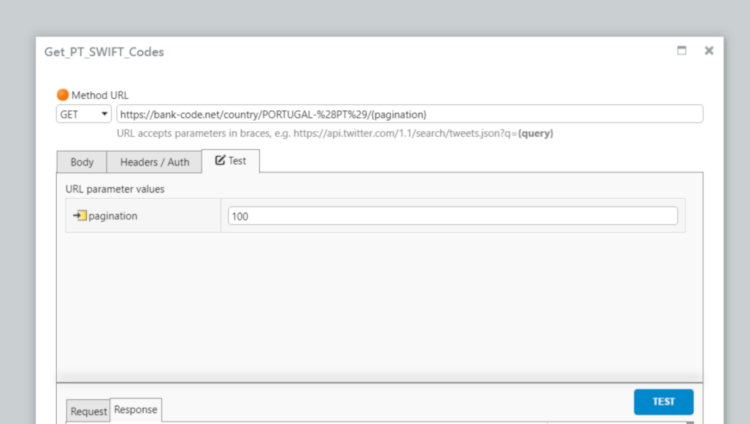This screenshot has width=750, height=424.
Task: Click the 'URL accepts parameters in braces' hint
Action: [335, 134]
